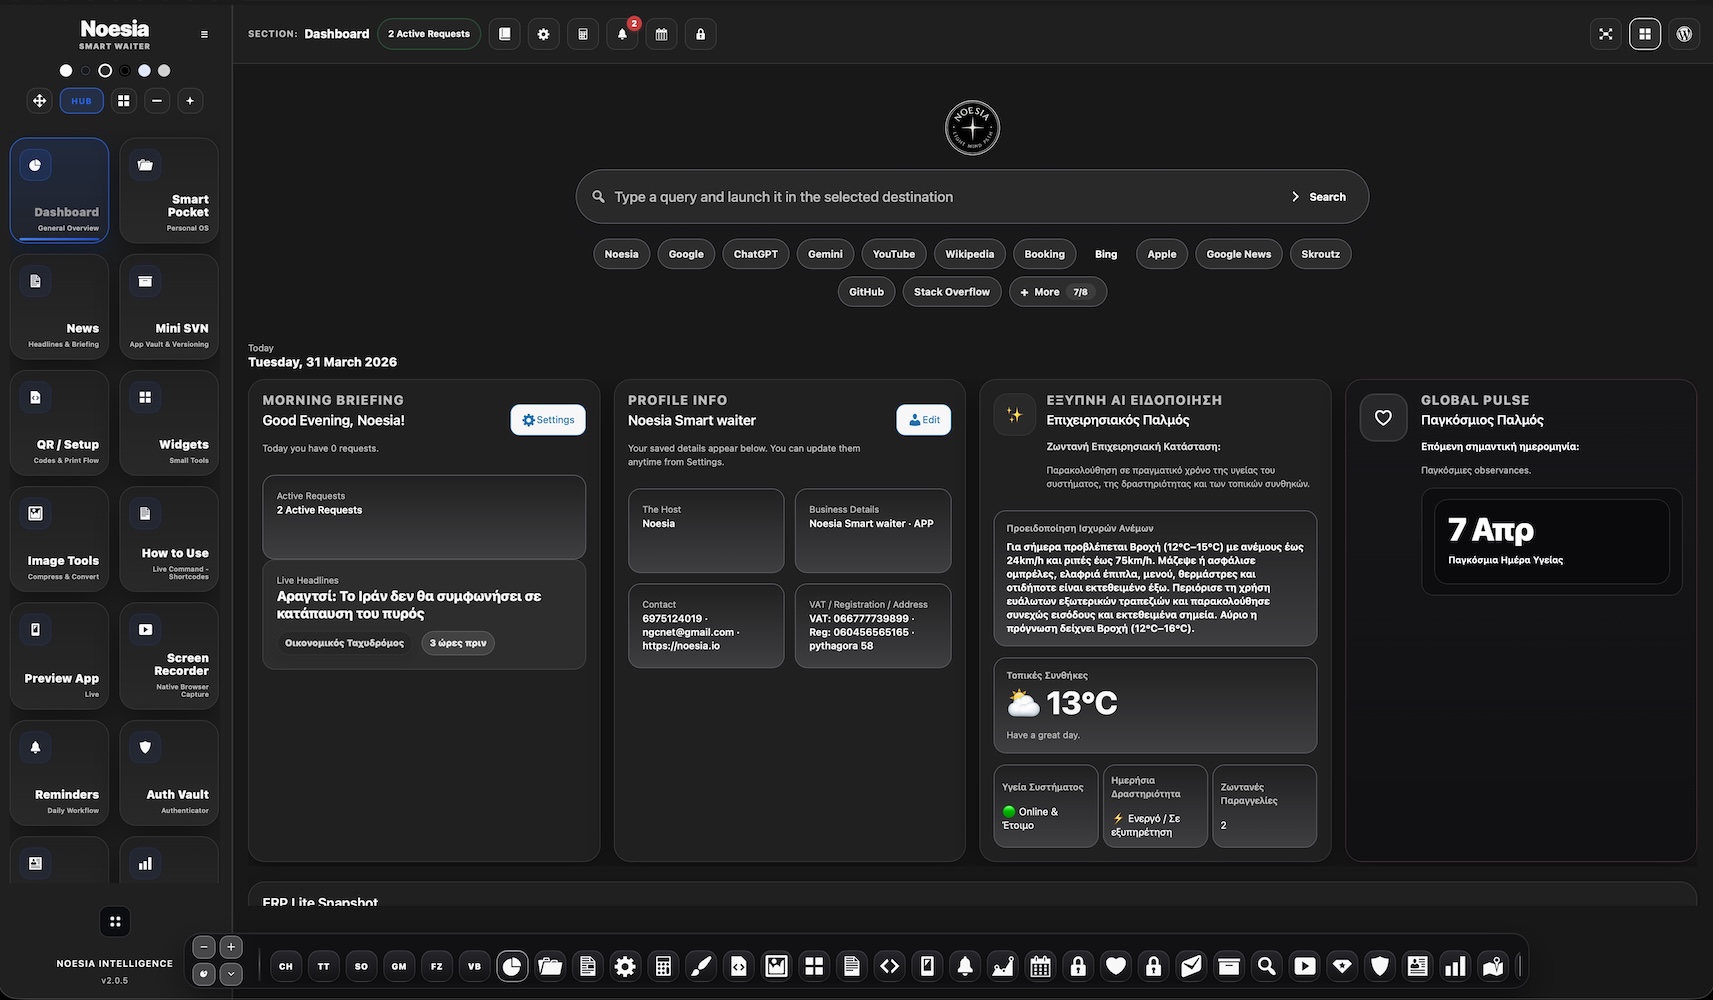Viewport: 1713px width, 1000px height.
Task: Open the heart icon in bottom dock
Action: pyautogui.click(x=1116, y=966)
